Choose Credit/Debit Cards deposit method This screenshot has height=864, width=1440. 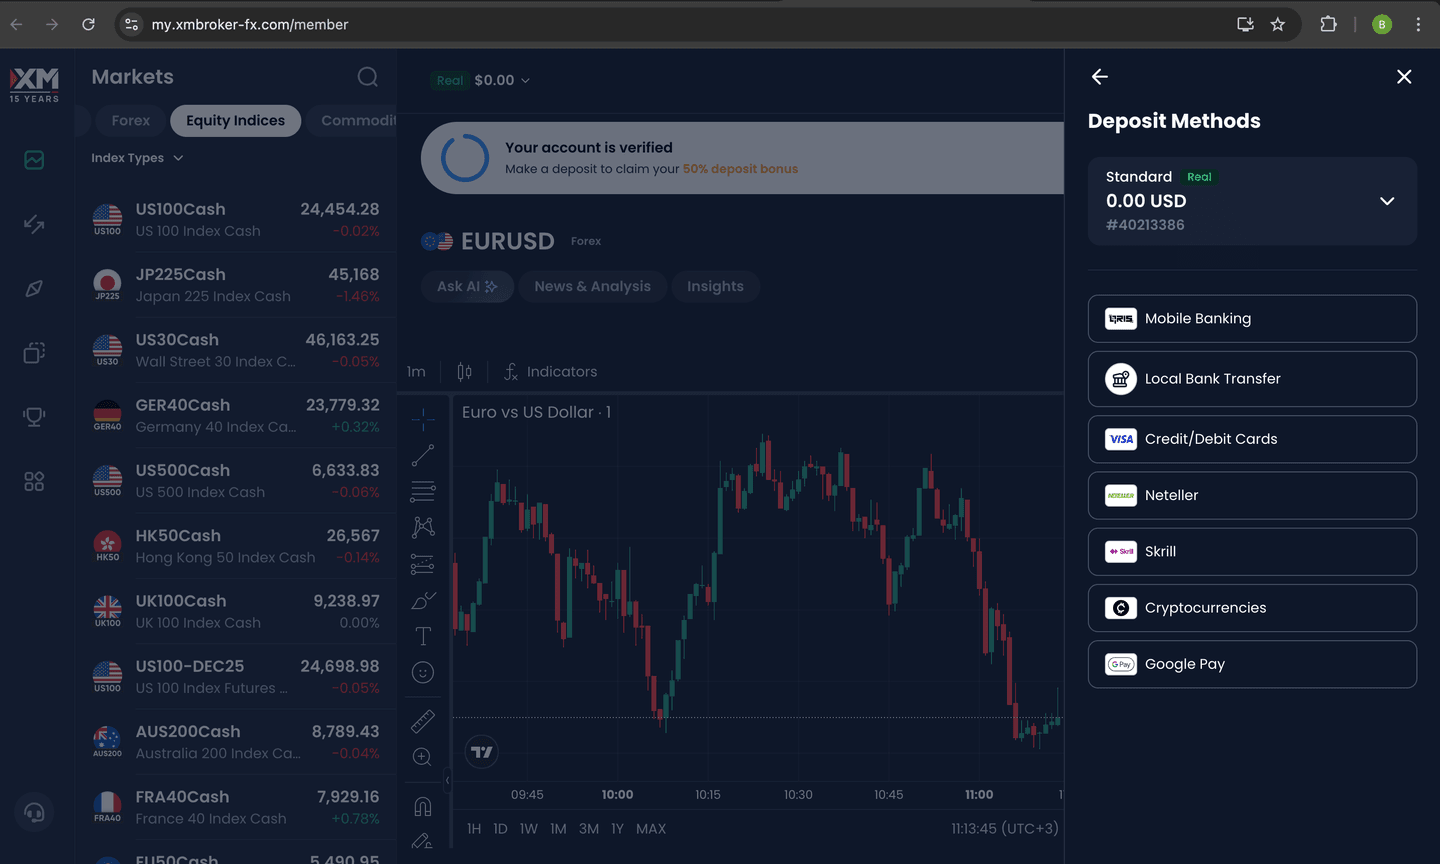point(1252,439)
